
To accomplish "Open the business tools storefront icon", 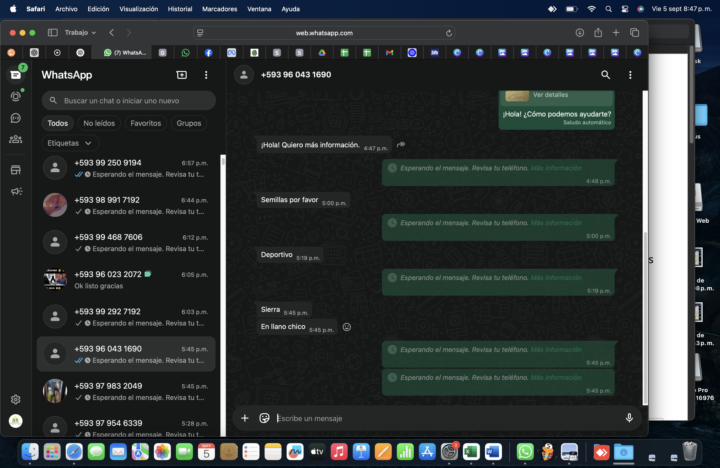I will (16, 170).
